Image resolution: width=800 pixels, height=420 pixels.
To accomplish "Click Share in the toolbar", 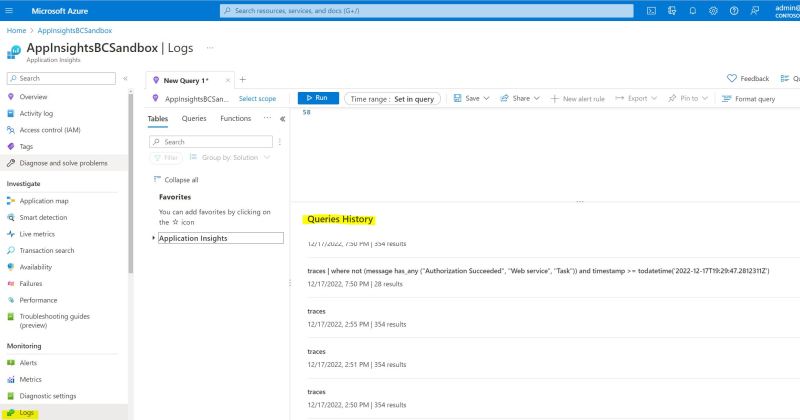I will click(x=515, y=98).
